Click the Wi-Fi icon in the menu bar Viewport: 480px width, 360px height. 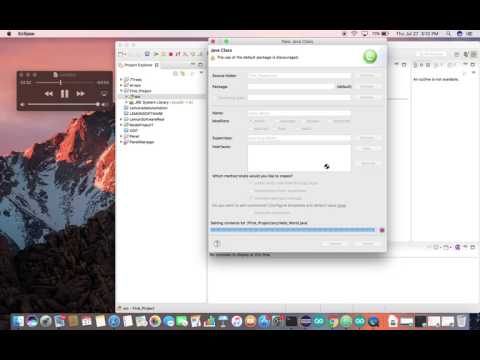(354, 34)
